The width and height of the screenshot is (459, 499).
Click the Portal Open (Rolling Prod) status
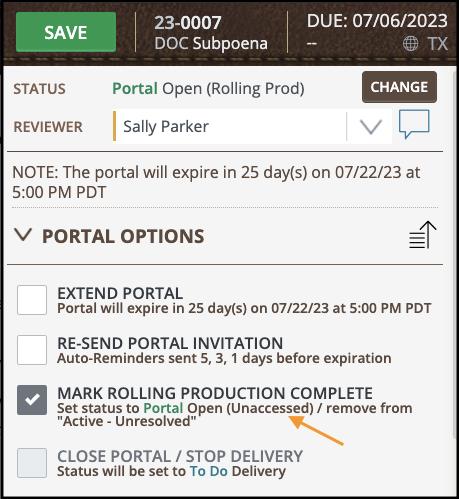[x=208, y=89]
